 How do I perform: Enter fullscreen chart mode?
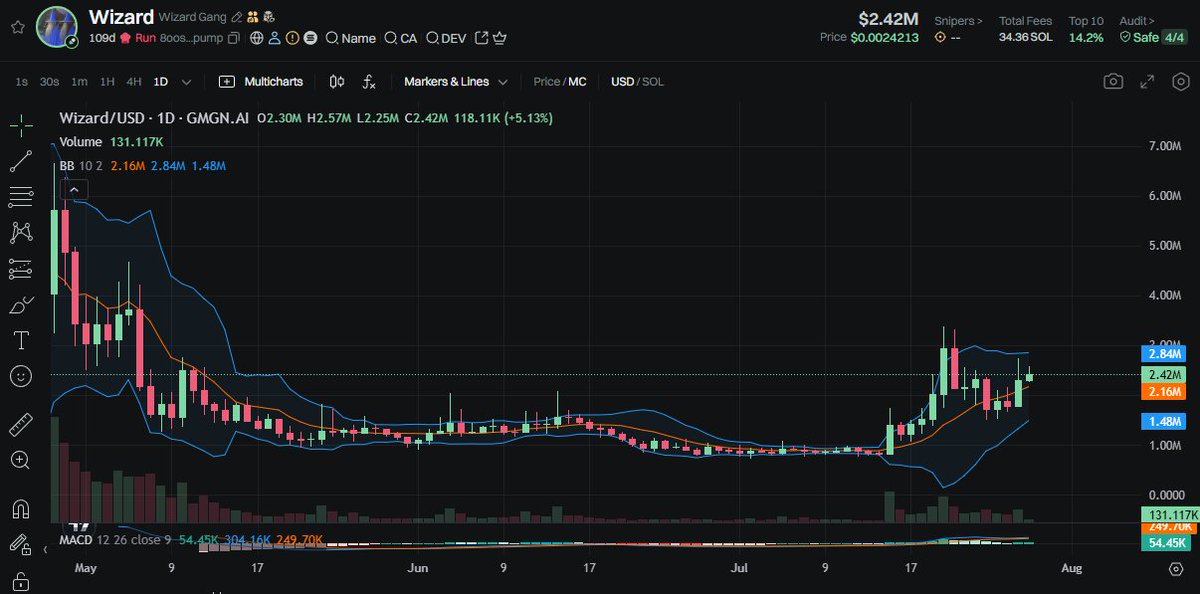click(1146, 81)
